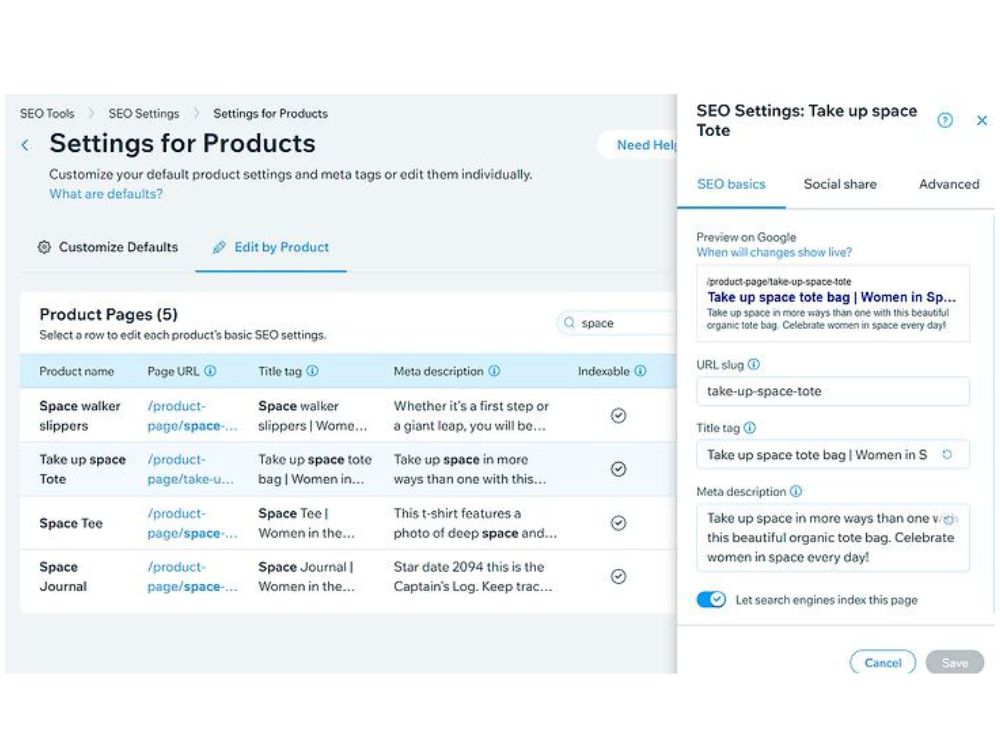Click the Space Journal title tag cell
1000x750 pixels.
[x=306, y=577]
